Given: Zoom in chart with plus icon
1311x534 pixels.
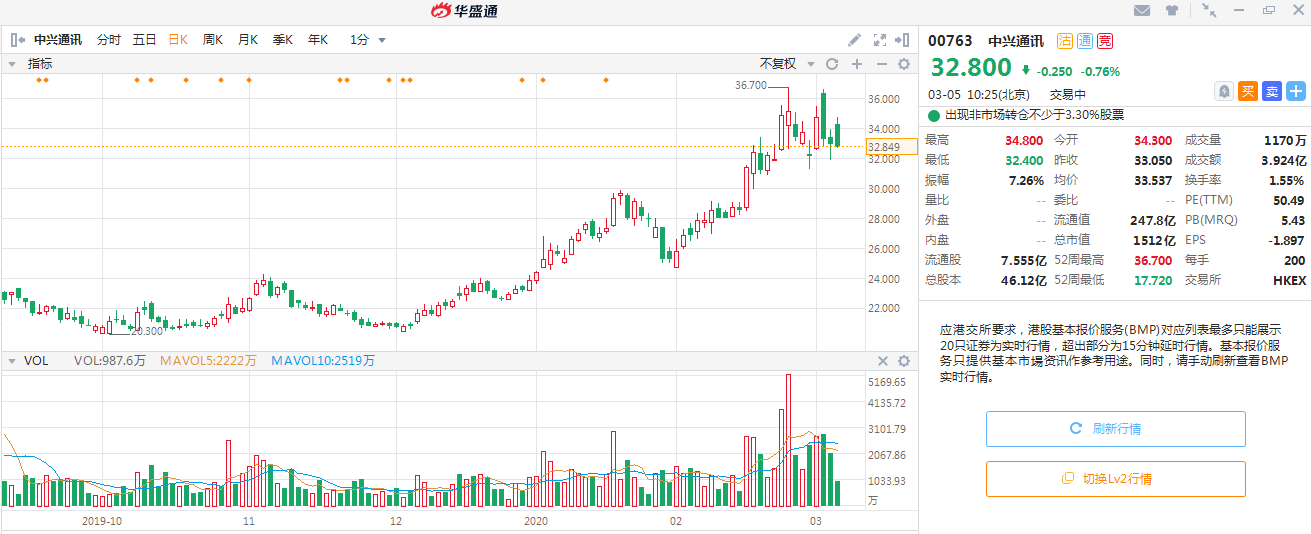Looking at the screenshot, I should point(857,64).
